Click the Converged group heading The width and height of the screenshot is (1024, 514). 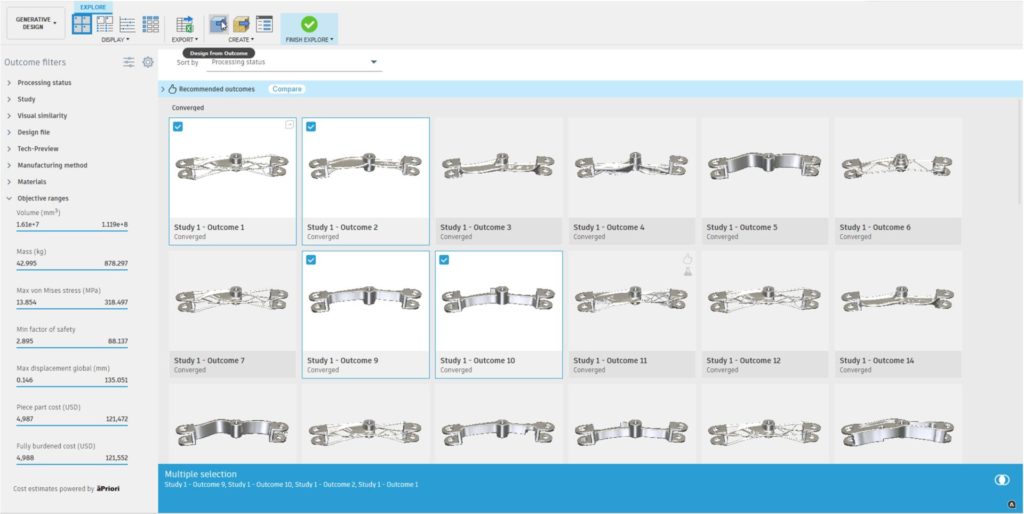tap(188, 108)
